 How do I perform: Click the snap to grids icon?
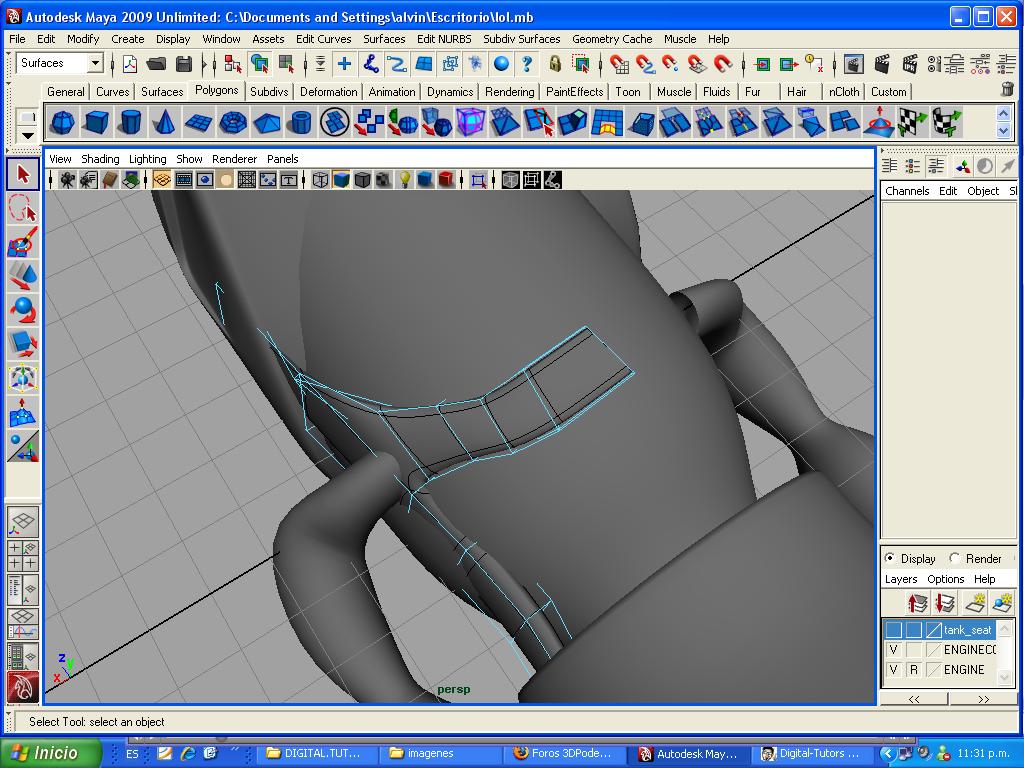click(618, 63)
